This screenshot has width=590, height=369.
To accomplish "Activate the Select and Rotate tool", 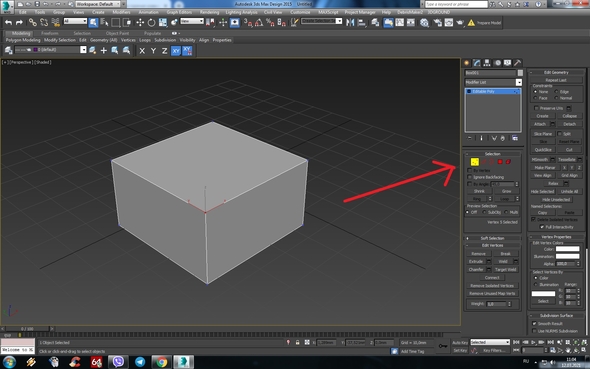I will [151, 23].
